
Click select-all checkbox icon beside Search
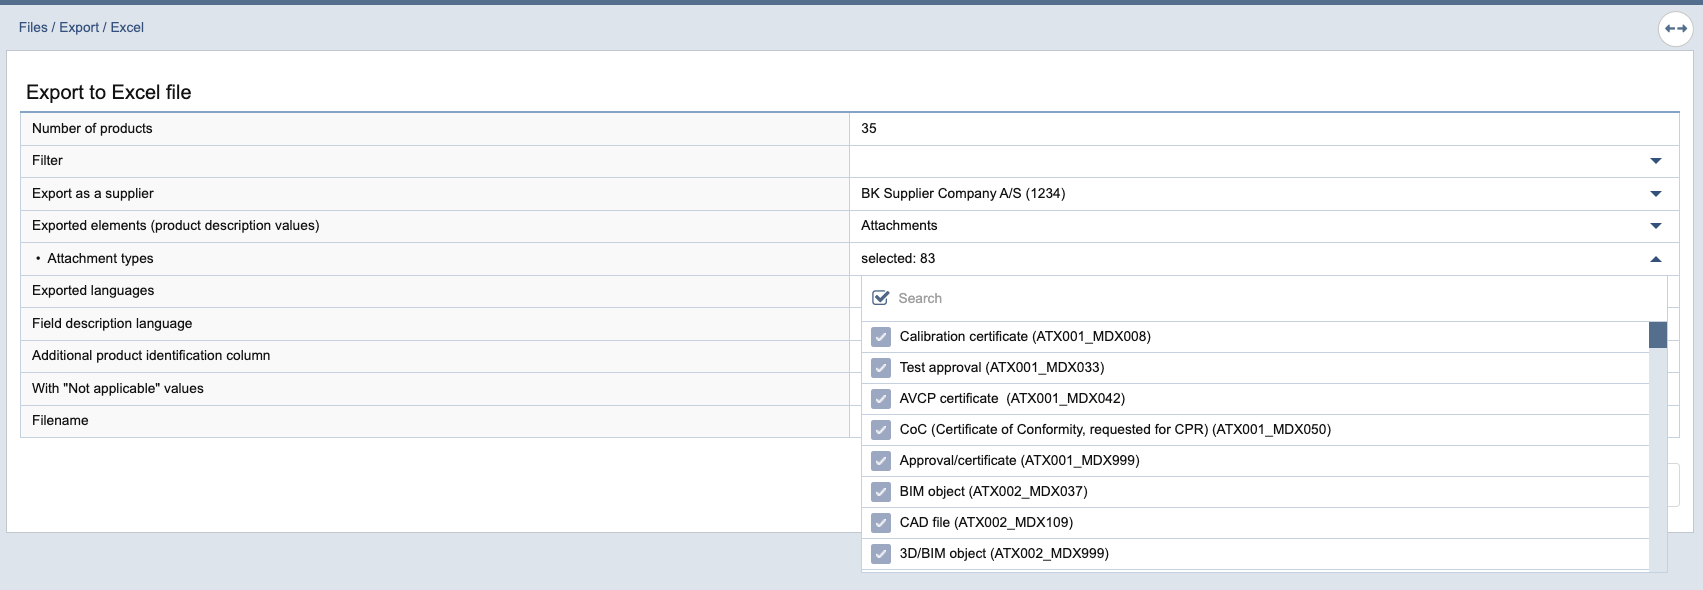[881, 298]
